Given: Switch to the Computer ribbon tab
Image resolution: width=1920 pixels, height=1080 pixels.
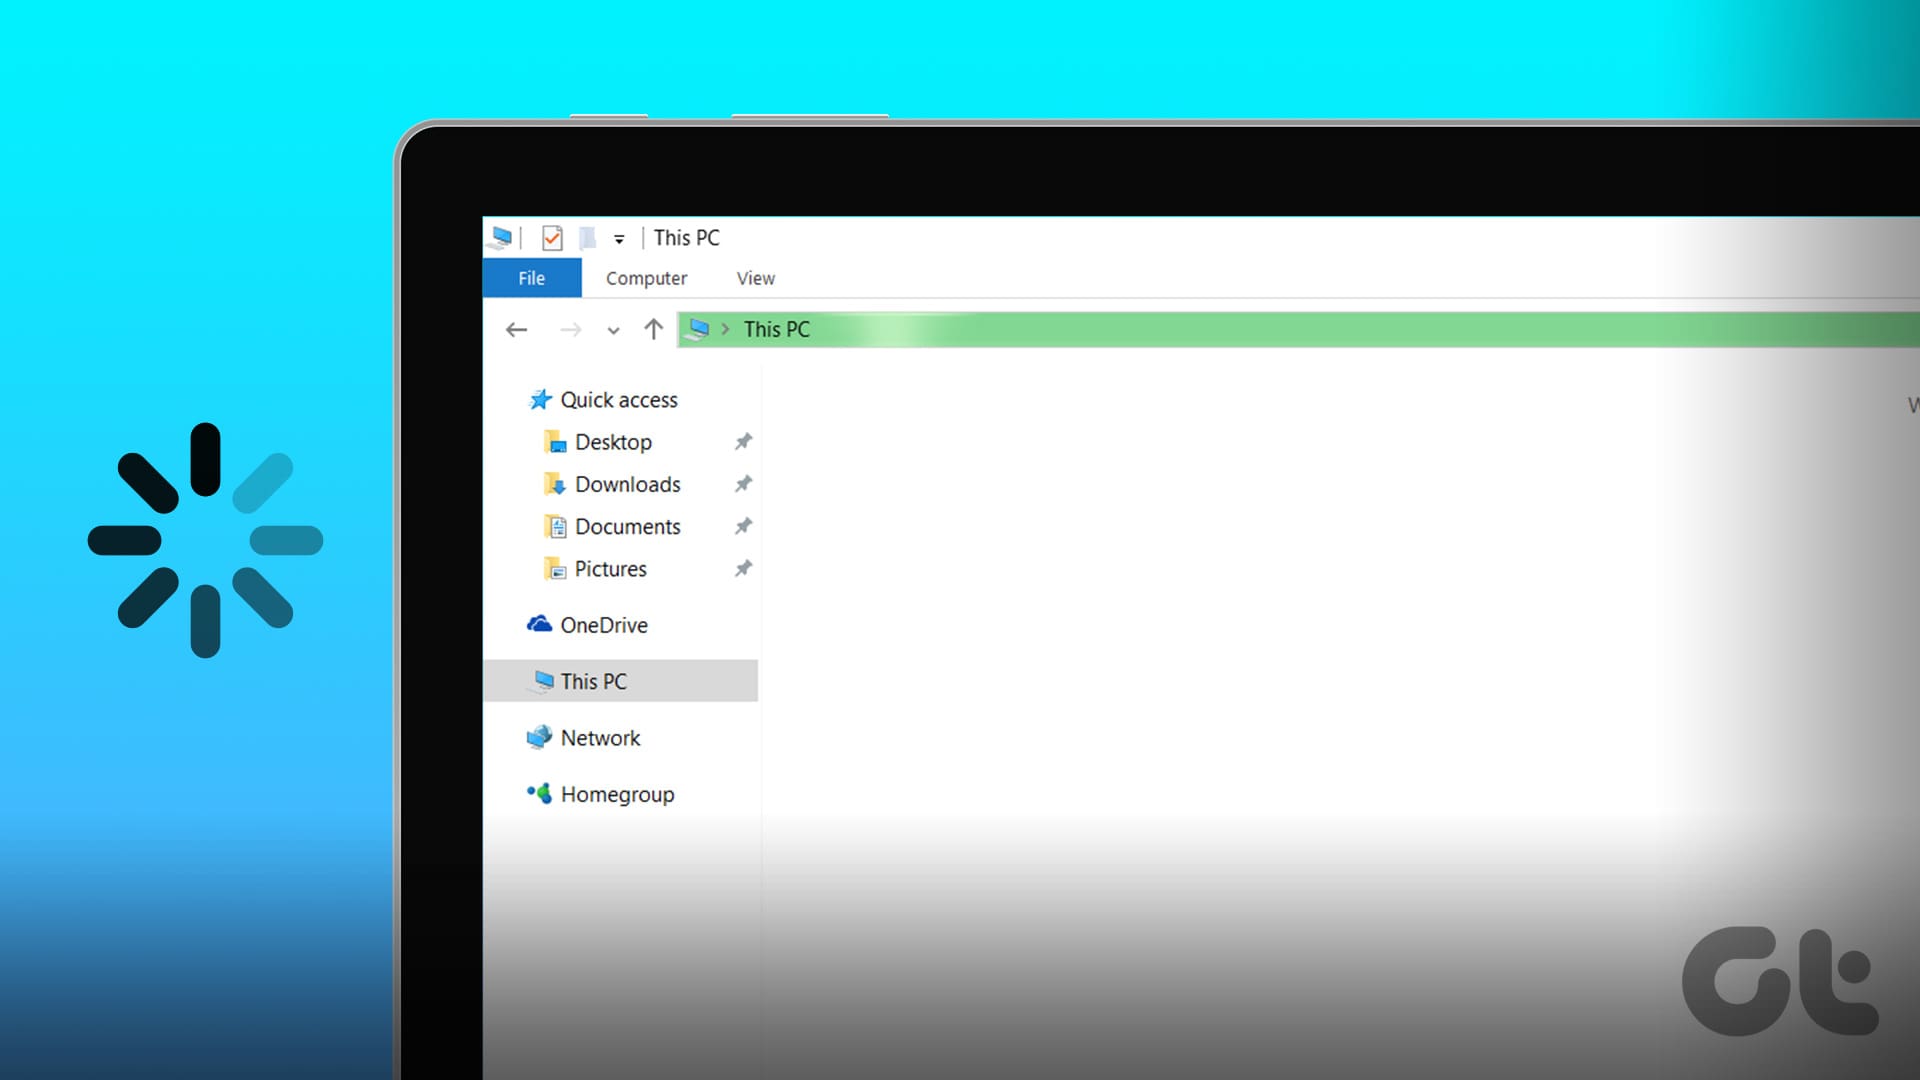Looking at the screenshot, I should click(646, 278).
